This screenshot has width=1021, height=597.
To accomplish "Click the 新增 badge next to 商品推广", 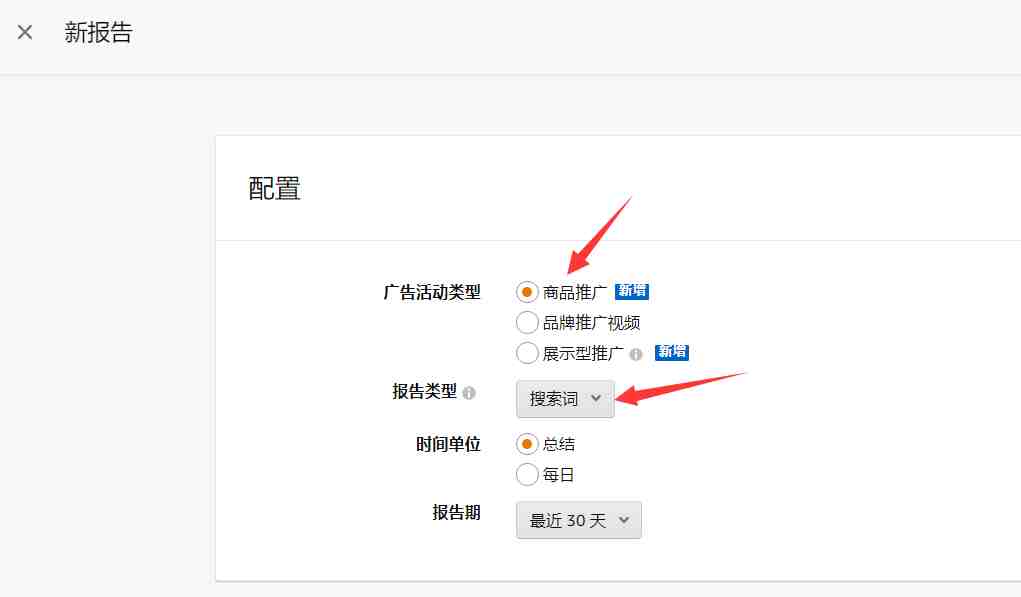I will point(632,291).
